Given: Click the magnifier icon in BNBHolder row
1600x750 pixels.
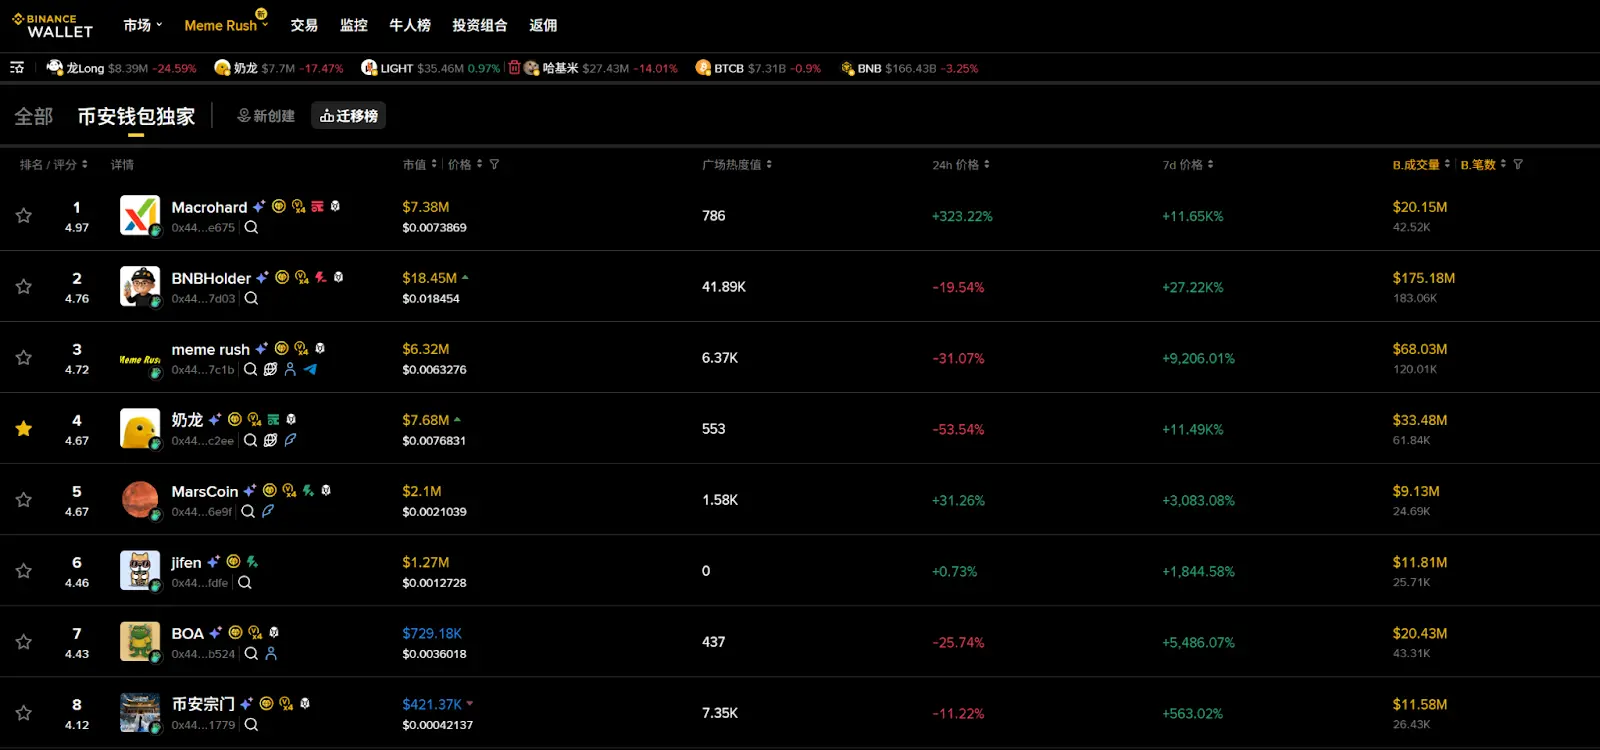Looking at the screenshot, I should pos(252,299).
